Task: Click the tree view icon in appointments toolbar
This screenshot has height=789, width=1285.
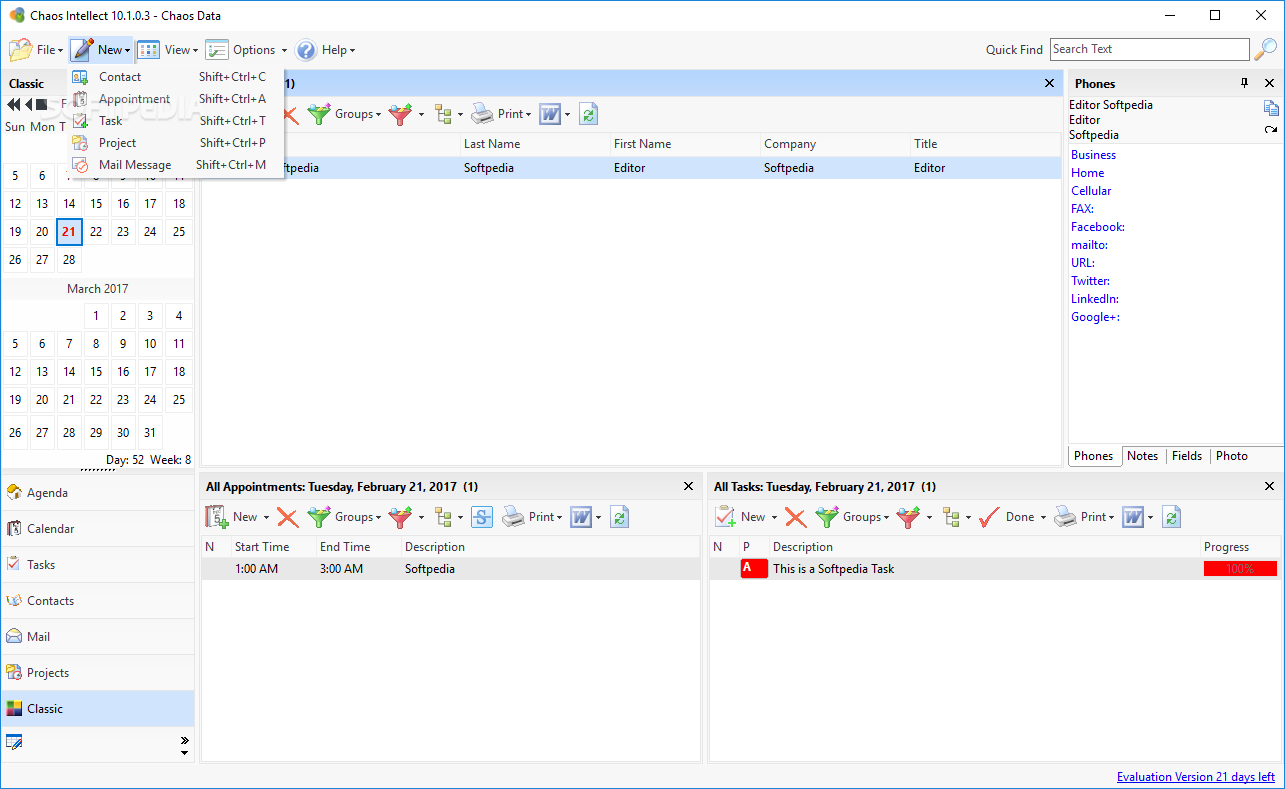Action: pyautogui.click(x=444, y=517)
